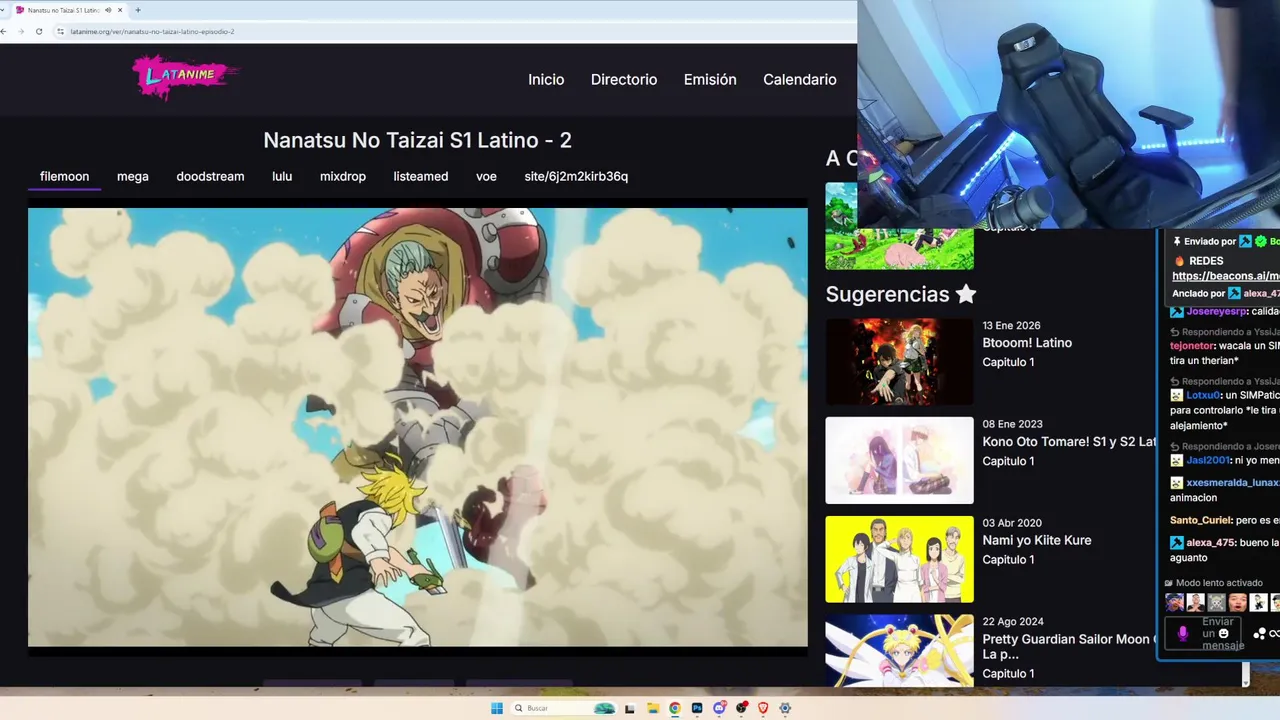Open the Inicio menu item
Viewport: 1280px width, 720px height.
point(546,80)
